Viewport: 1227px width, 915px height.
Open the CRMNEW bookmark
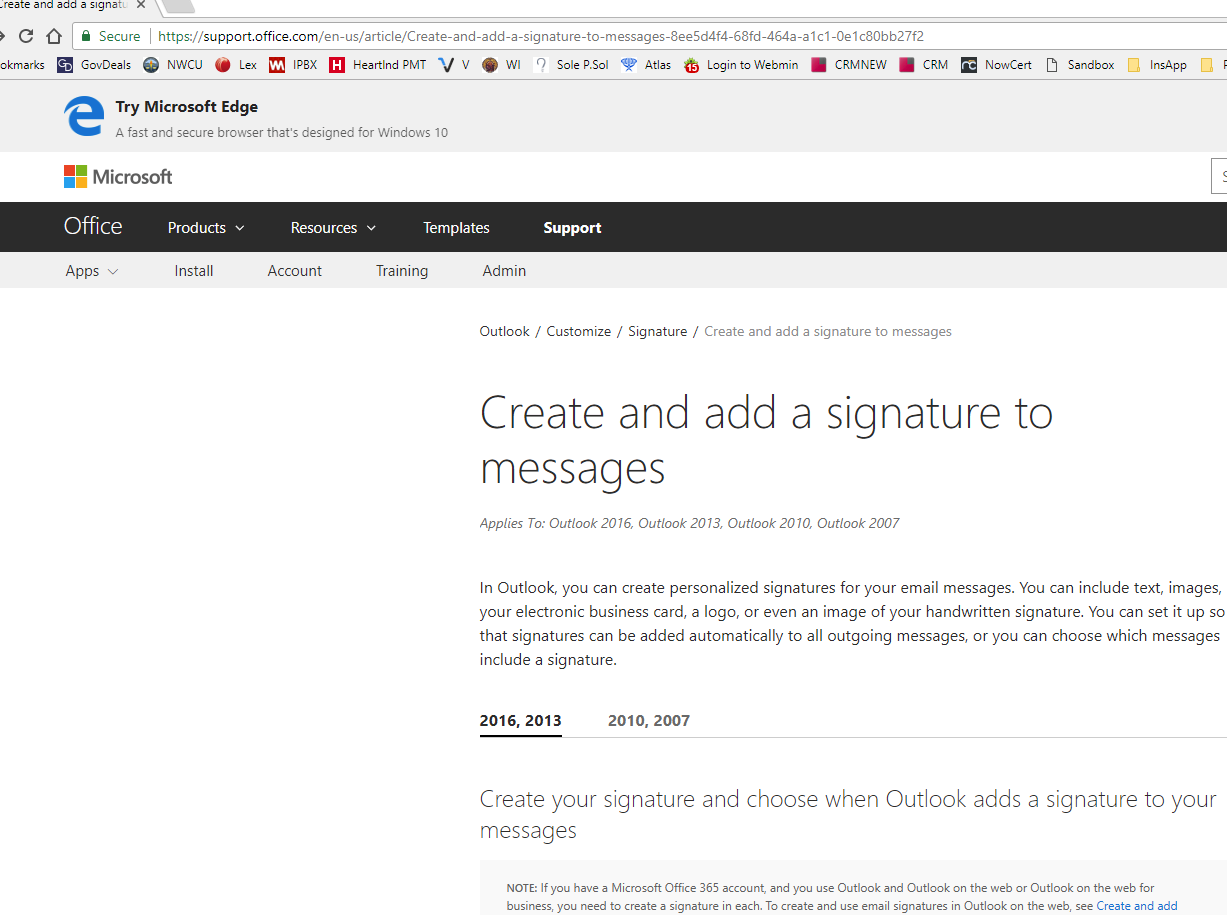pyautogui.click(x=849, y=65)
